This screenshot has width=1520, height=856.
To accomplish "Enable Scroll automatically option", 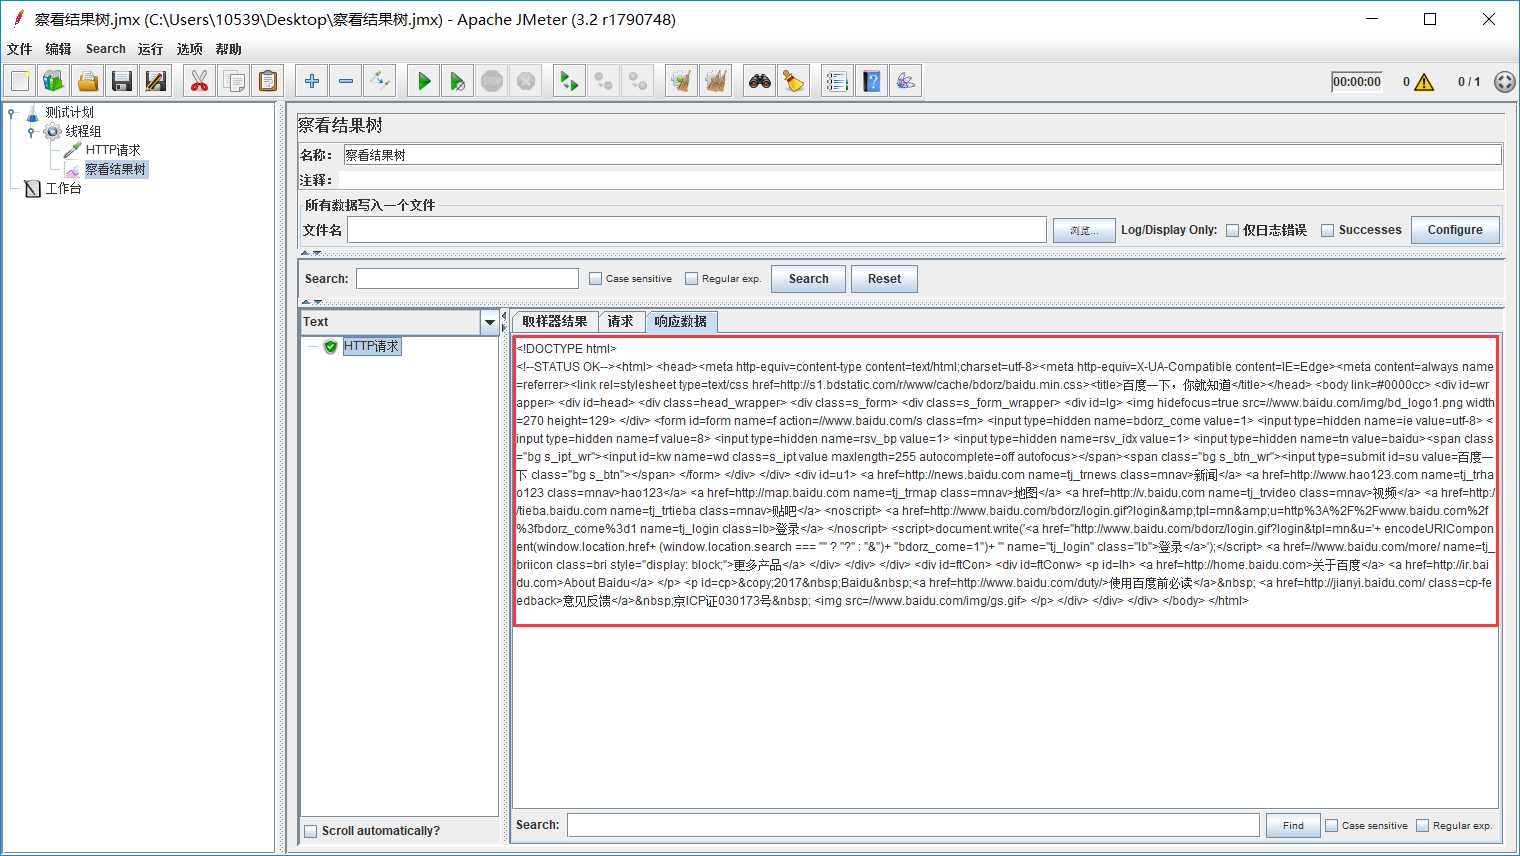I will 311,831.
